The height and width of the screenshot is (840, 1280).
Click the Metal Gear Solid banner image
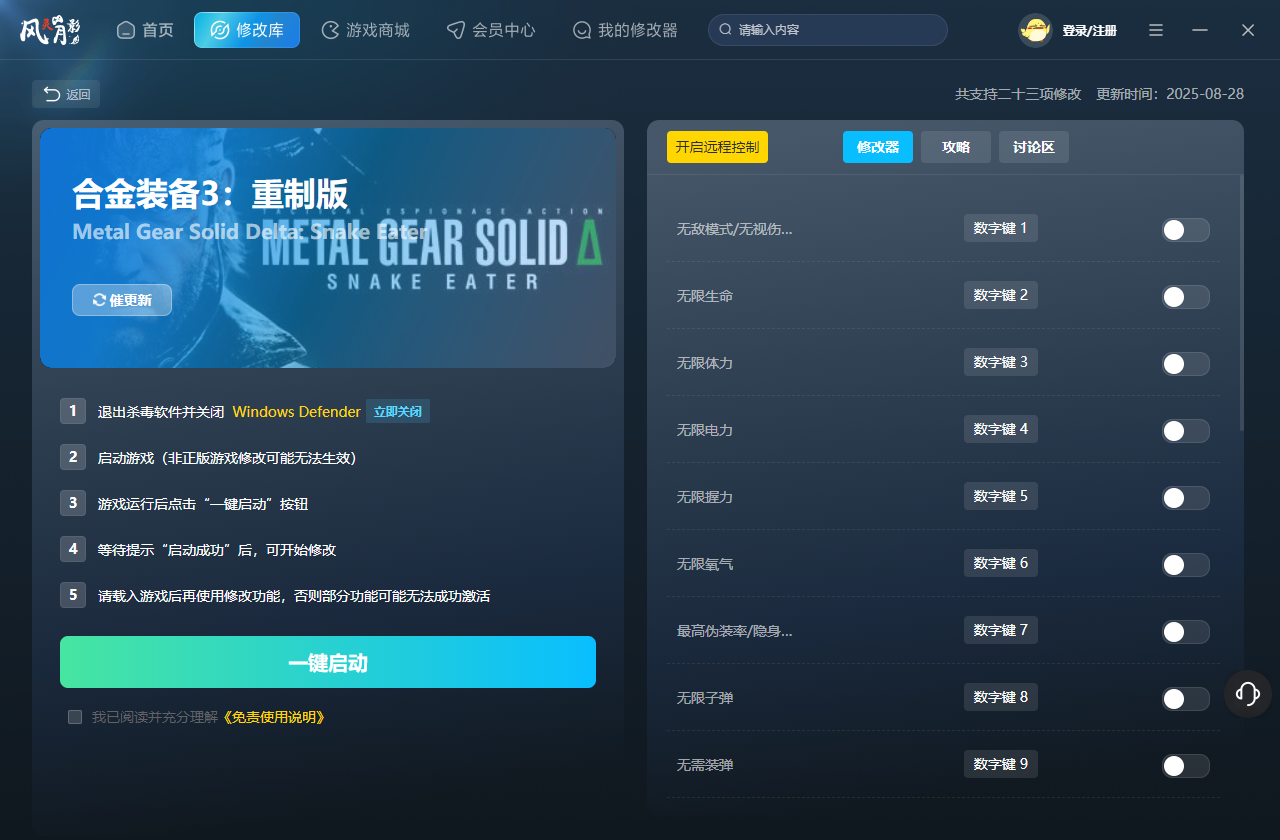tap(328, 247)
